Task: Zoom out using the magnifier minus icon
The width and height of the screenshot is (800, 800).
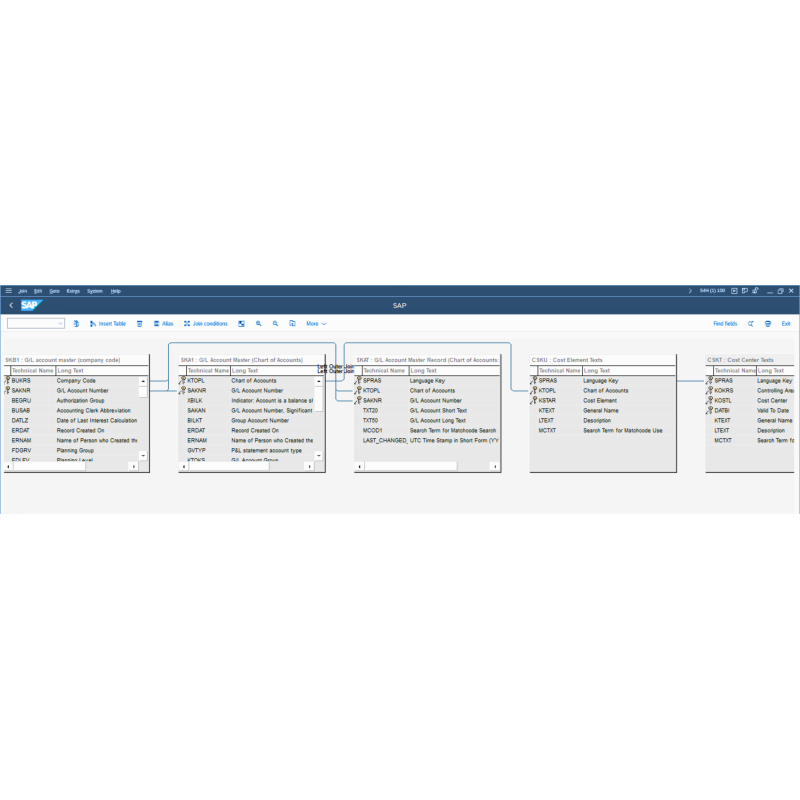Action: [275, 323]
